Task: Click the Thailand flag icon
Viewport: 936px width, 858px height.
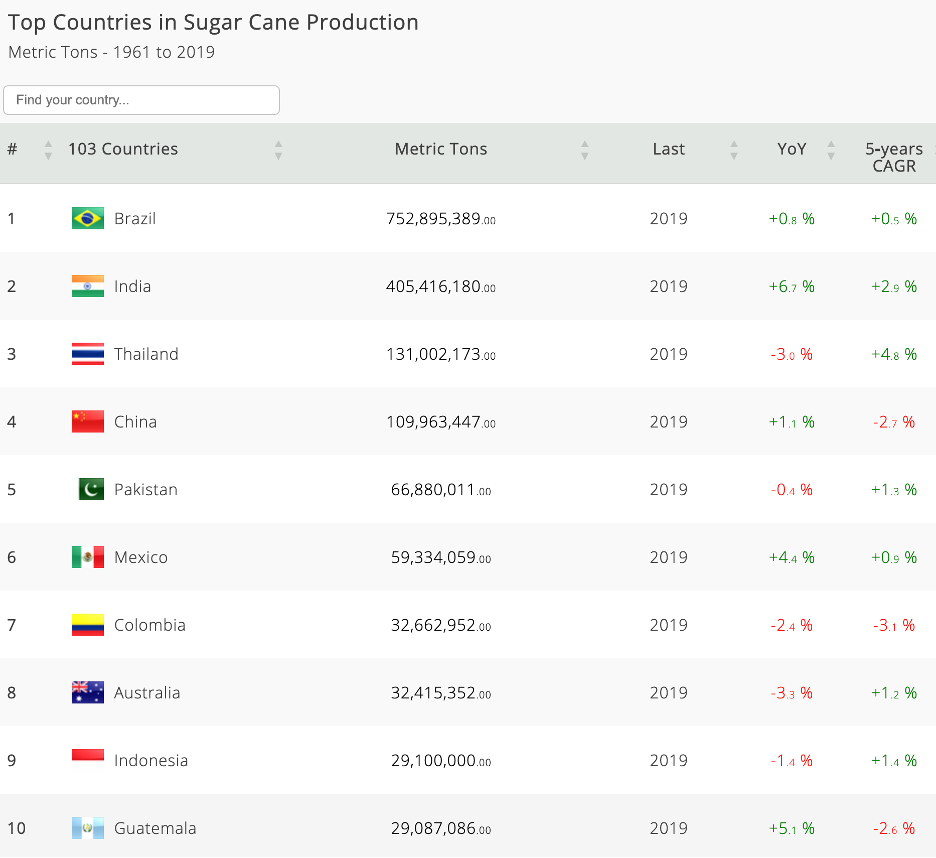Action: point(88,354)
